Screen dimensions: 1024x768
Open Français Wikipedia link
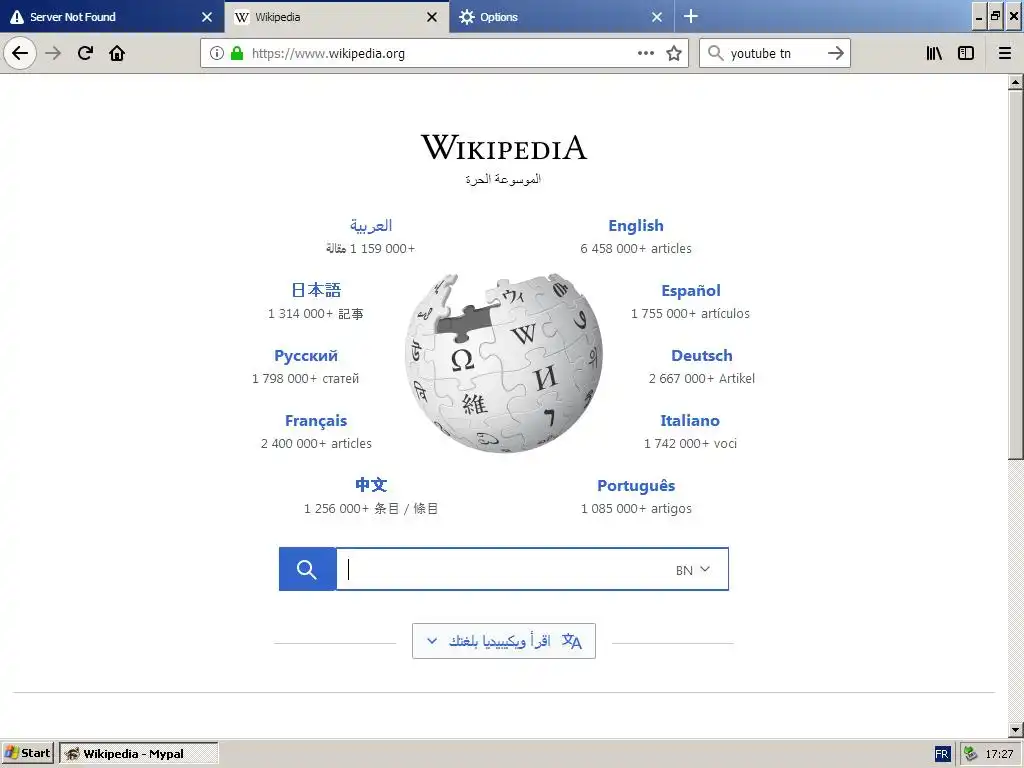(316, 421)
